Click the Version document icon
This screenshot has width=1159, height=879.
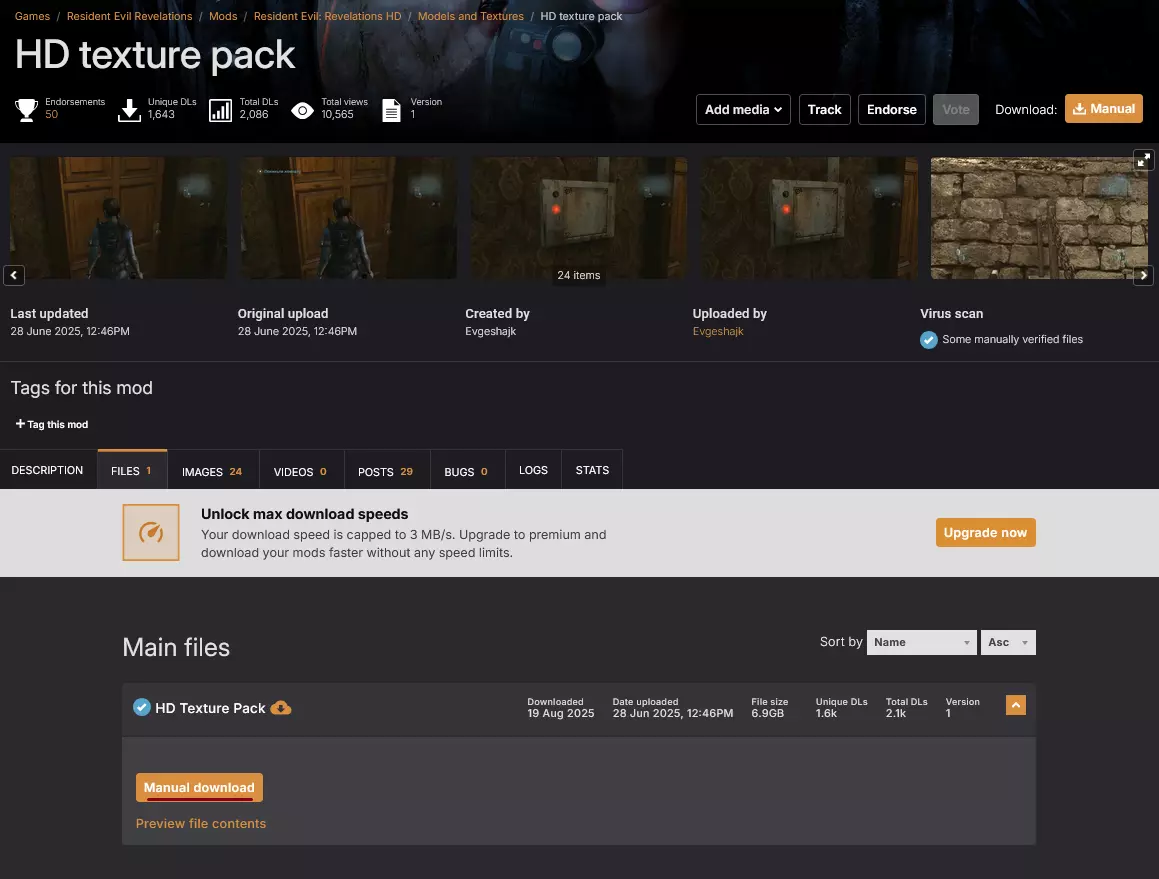[x=391, y=110]
